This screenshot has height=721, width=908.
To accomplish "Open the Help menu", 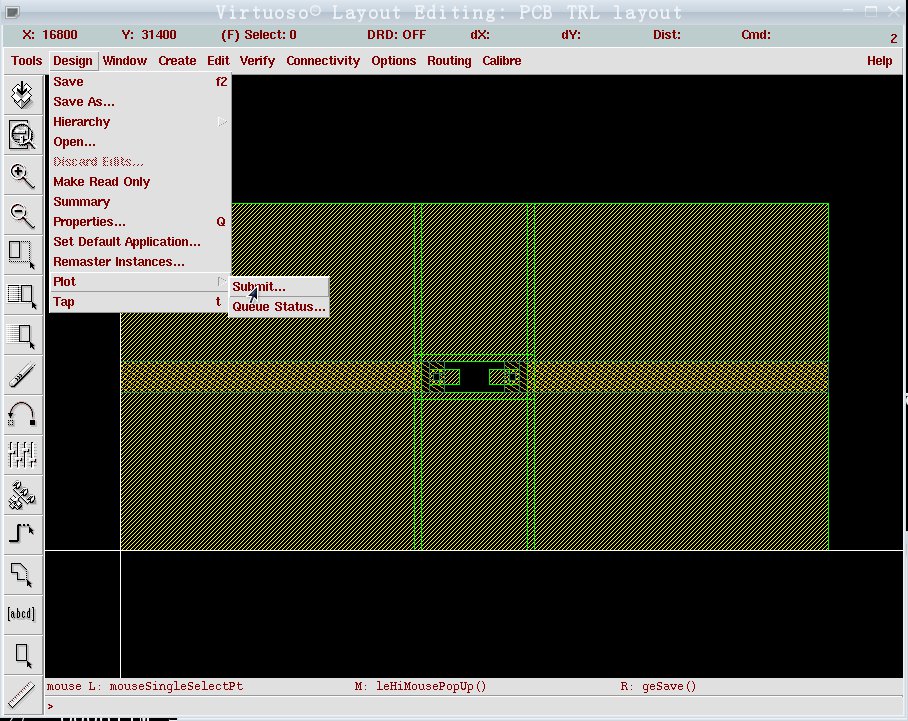I will point(879,61).
